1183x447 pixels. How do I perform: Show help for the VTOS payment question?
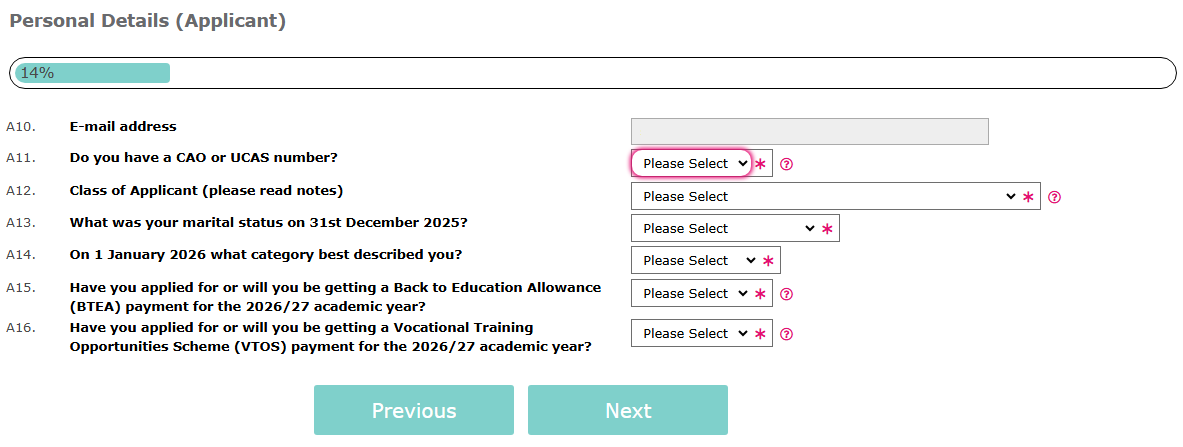tap(786, 334)
